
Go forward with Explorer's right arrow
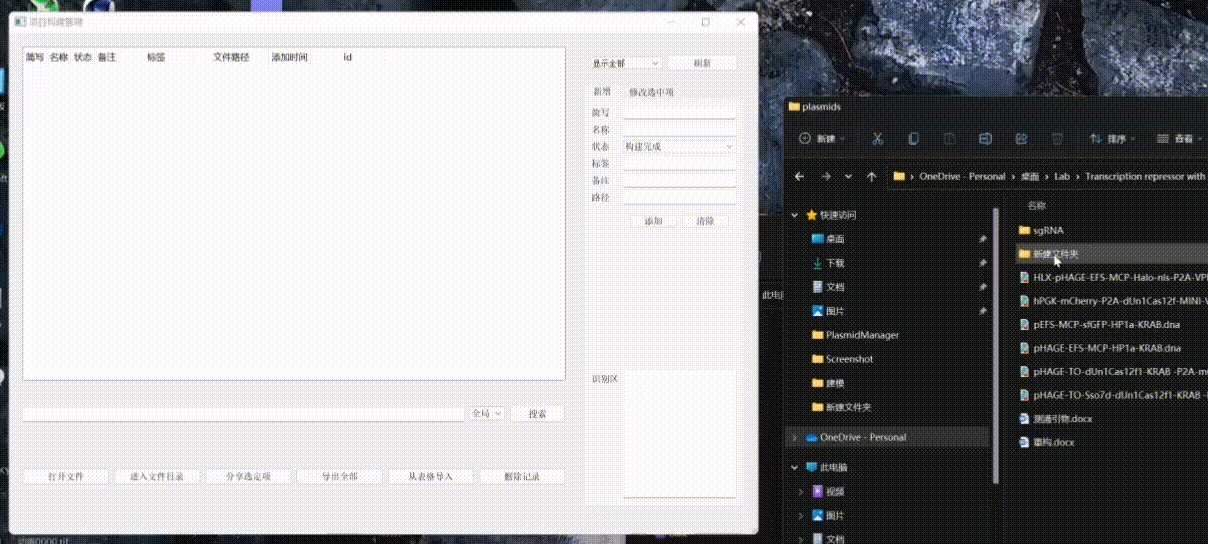coord(825,176)
